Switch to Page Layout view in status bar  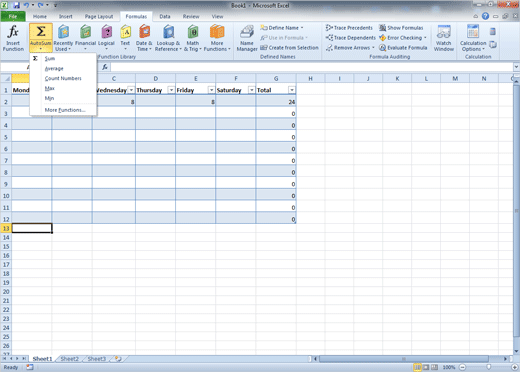coord(426,367)
